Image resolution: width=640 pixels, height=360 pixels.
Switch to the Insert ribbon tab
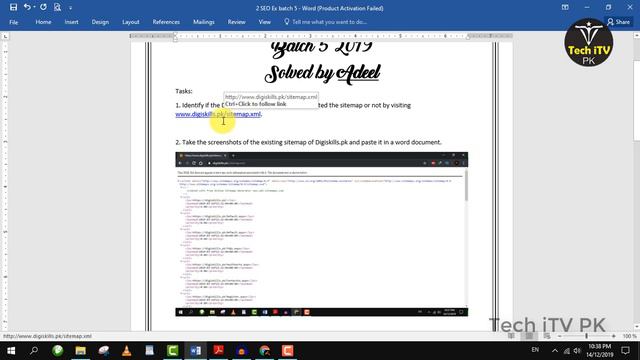coord(71,22)
